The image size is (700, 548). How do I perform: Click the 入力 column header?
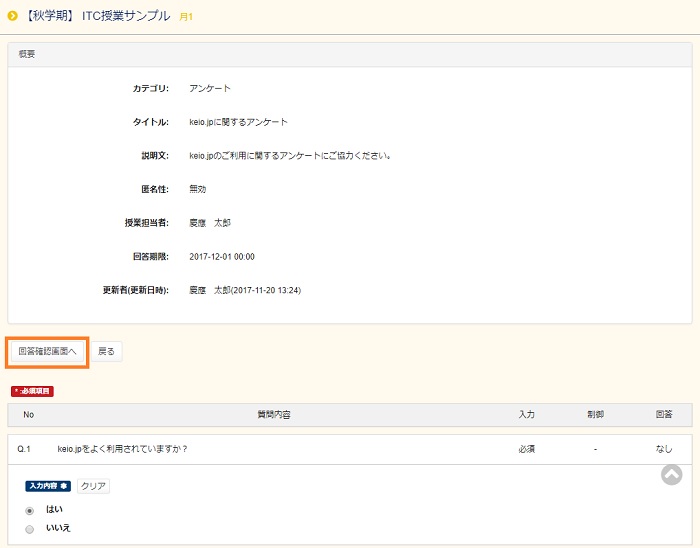tap(526, 414)
